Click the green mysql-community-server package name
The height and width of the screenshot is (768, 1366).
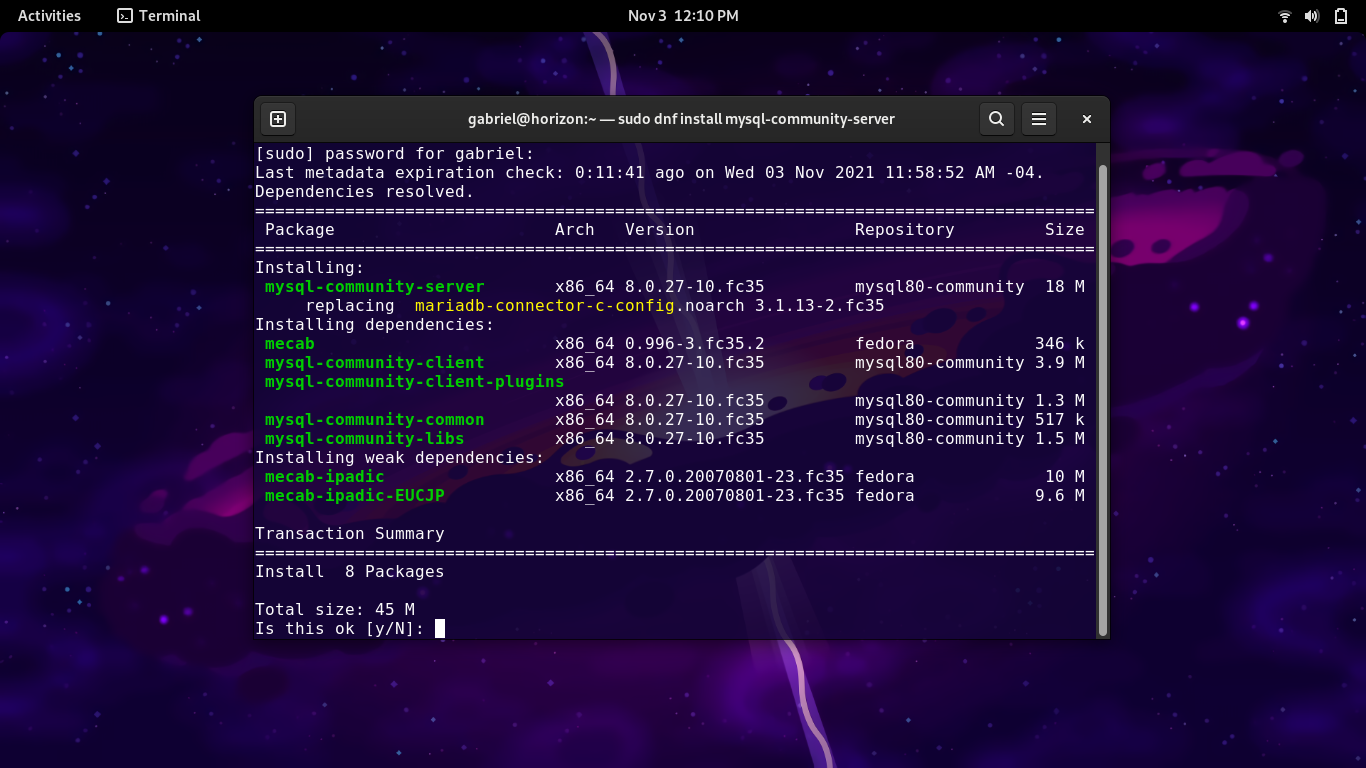pyautogui.click(x=374, y=287)
